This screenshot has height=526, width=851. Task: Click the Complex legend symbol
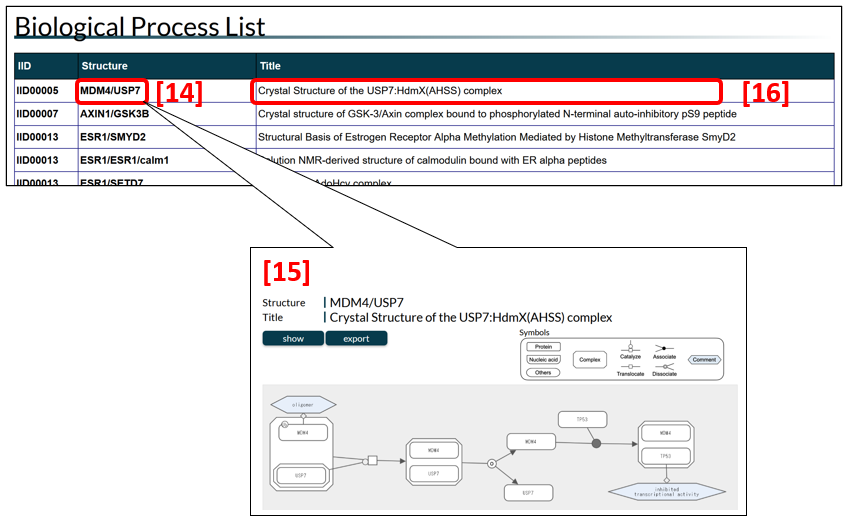click(x=588, y=359)
